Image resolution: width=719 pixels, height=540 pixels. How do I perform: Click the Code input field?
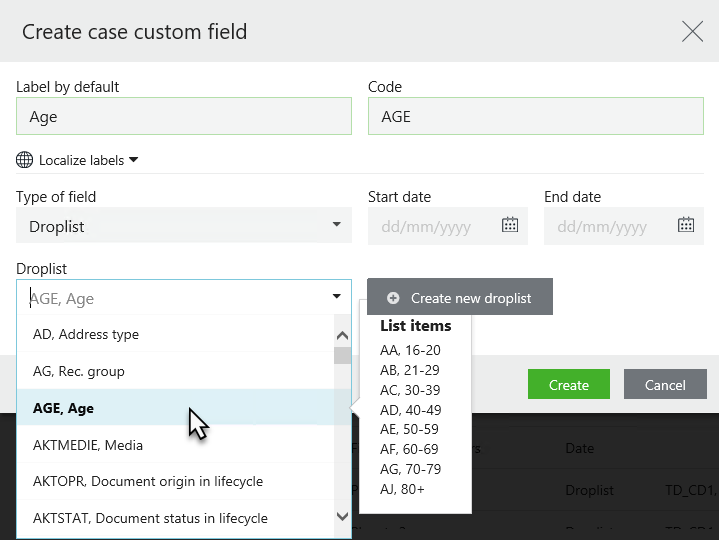(x=535, y=116)
